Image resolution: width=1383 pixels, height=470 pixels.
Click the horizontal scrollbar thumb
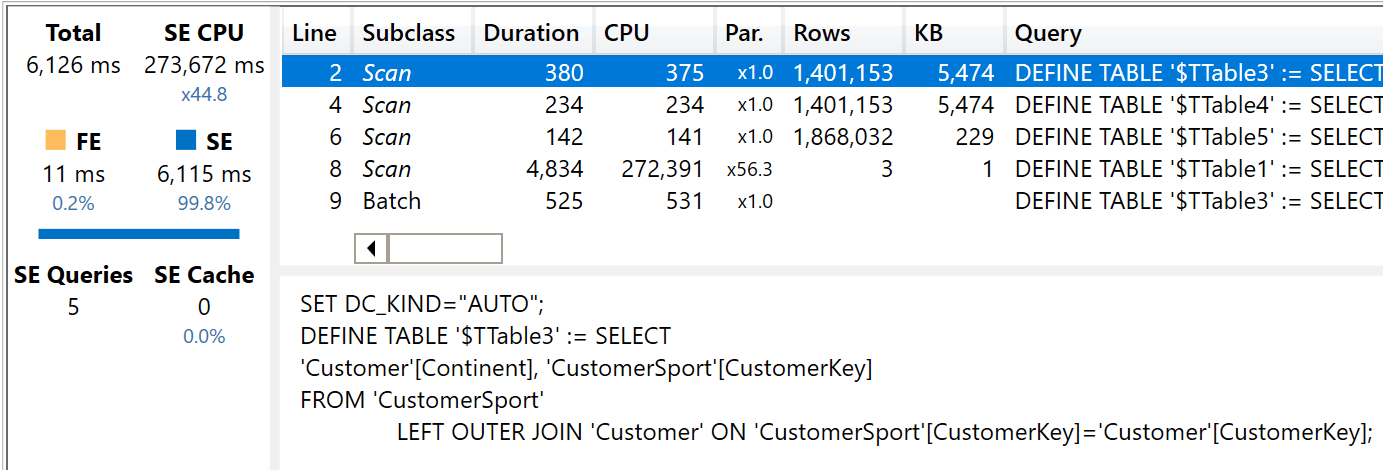[445, 248]
